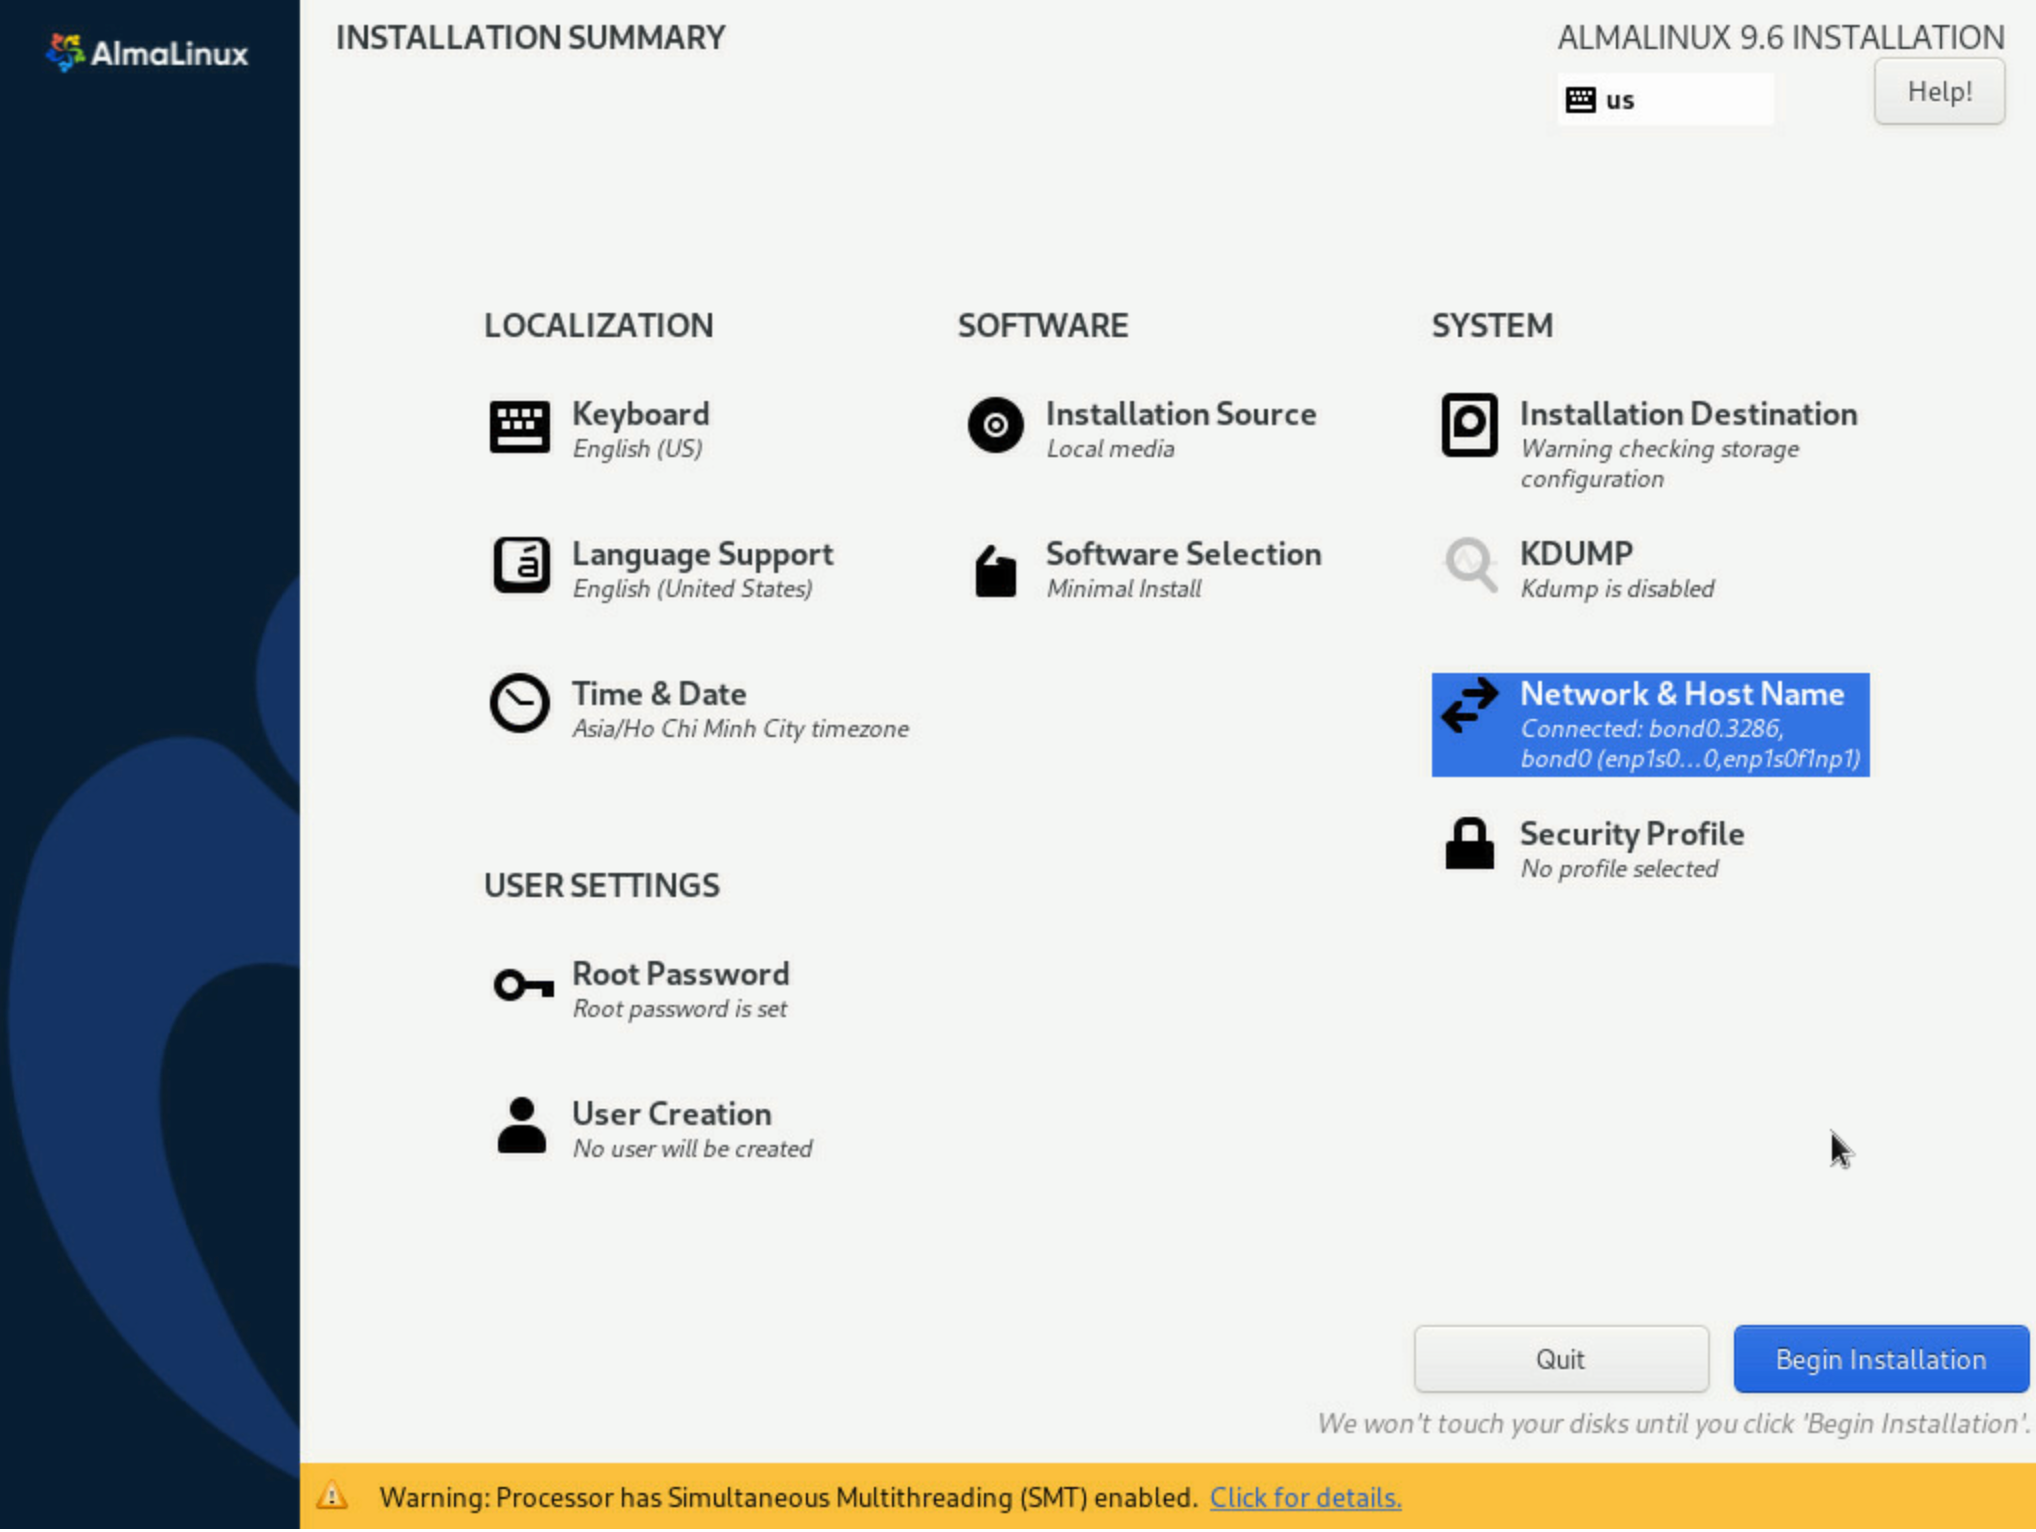
Task: Click the 'No user will be created' text
Action: tap(692, 1149)
